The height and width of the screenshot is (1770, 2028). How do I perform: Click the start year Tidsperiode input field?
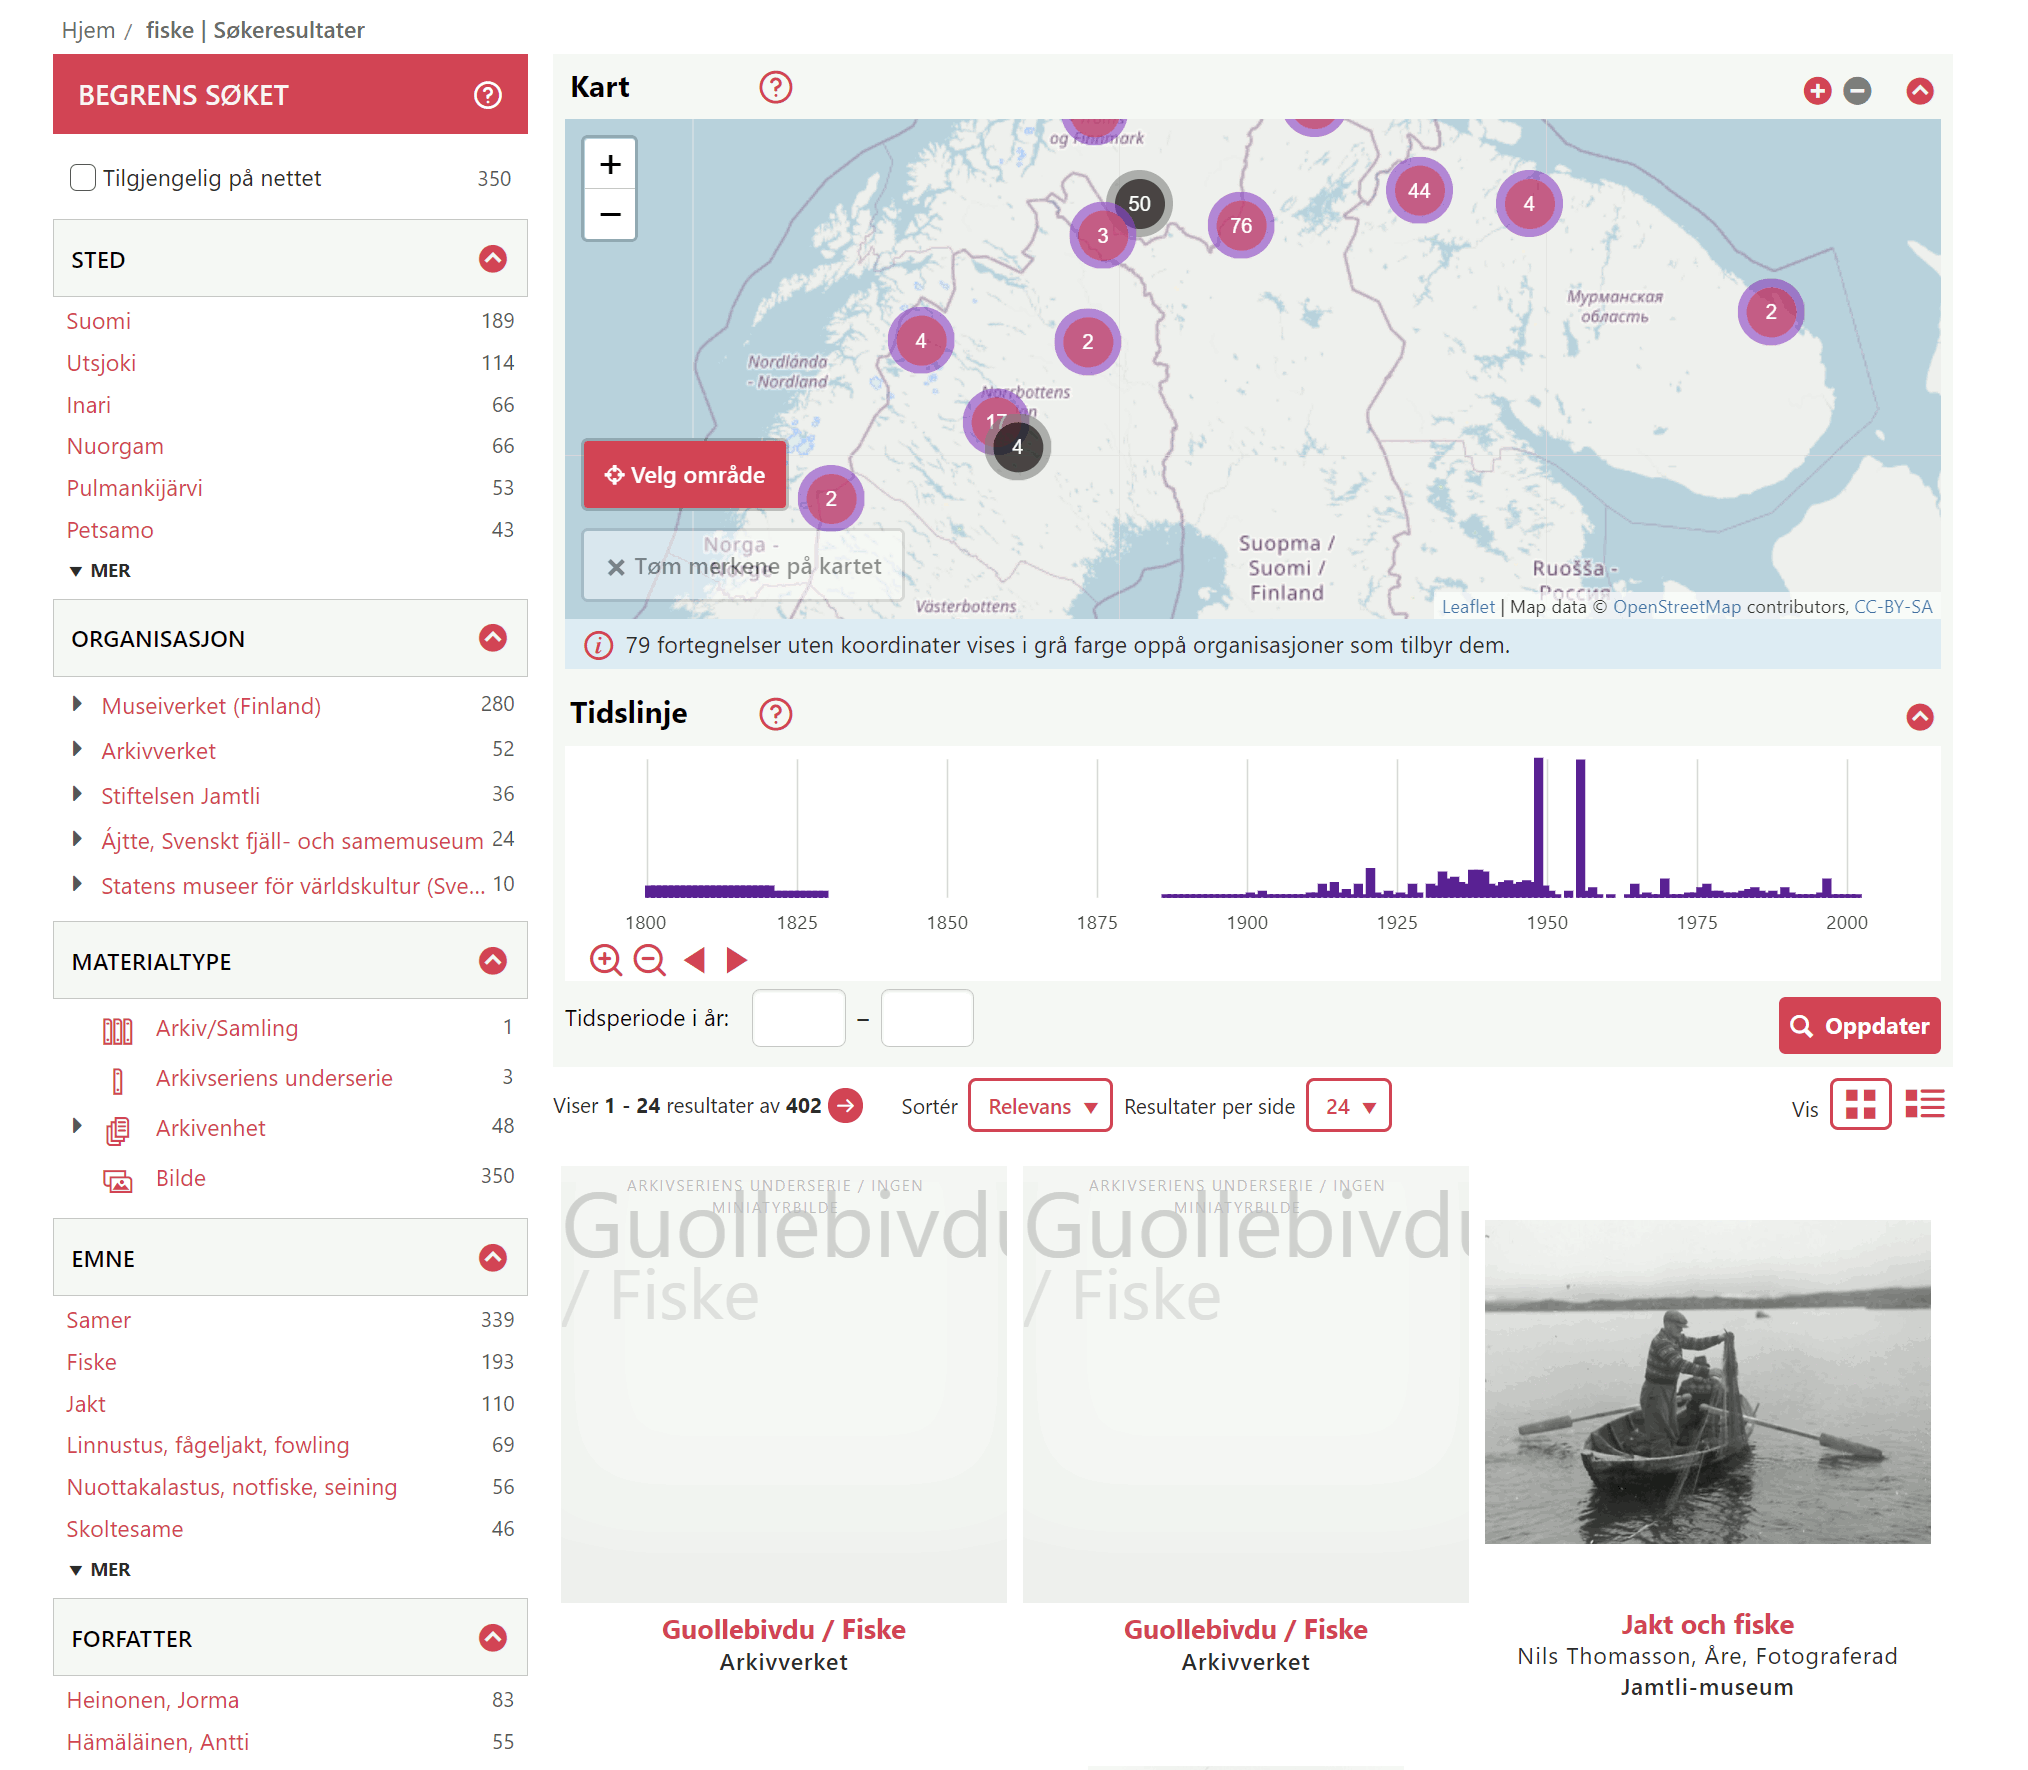(798, 1018)
